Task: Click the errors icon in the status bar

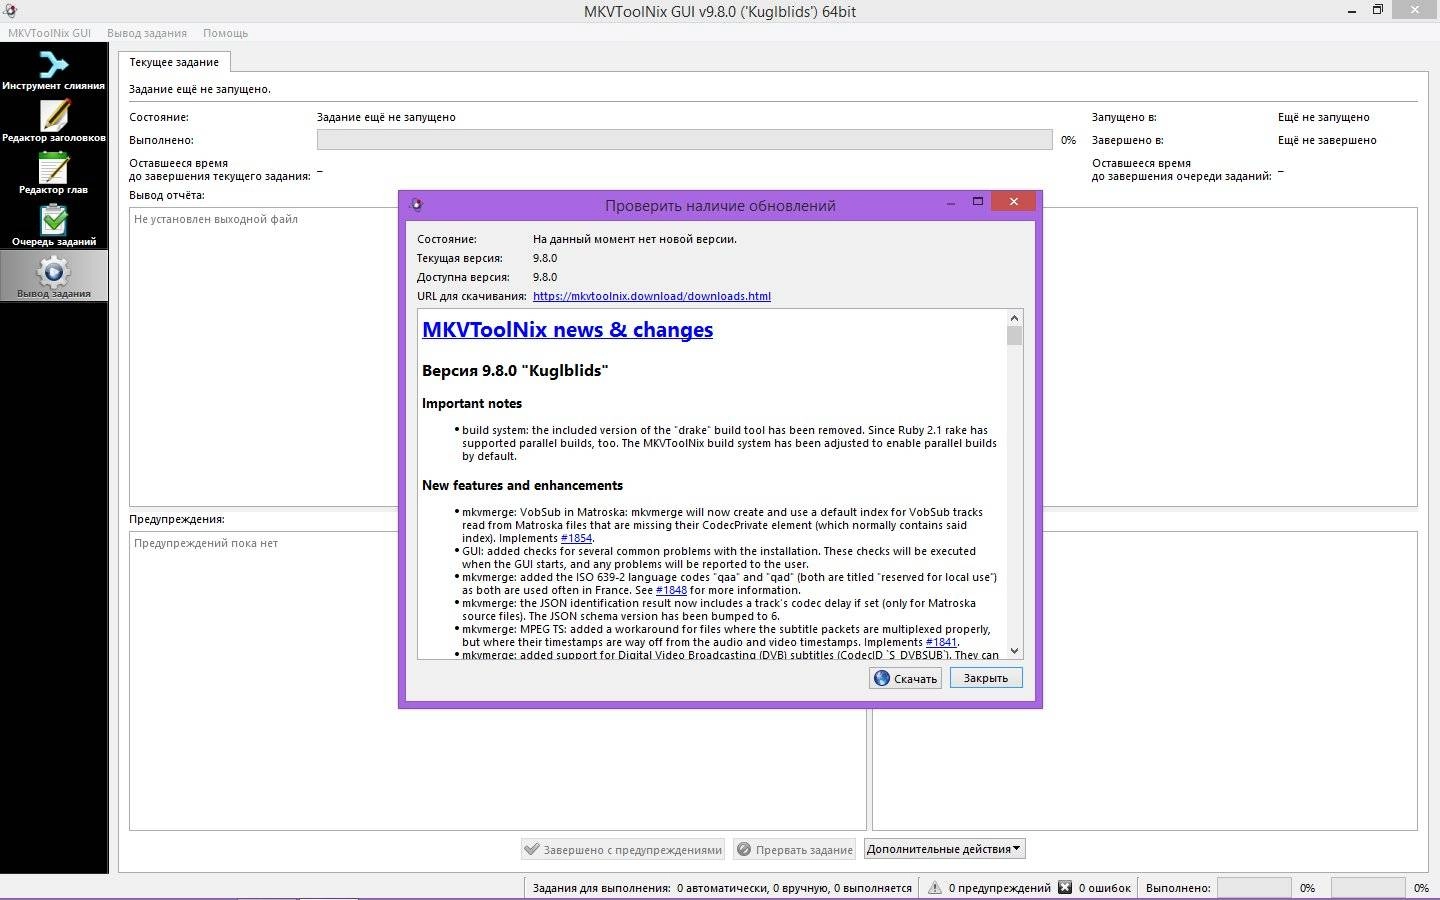Action: [1065, 888]
